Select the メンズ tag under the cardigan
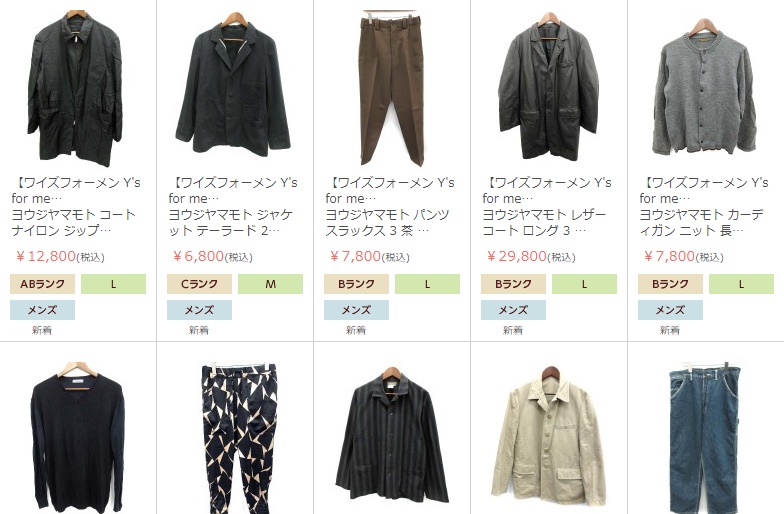Screen dimensions: 784x514 point(670,310)
